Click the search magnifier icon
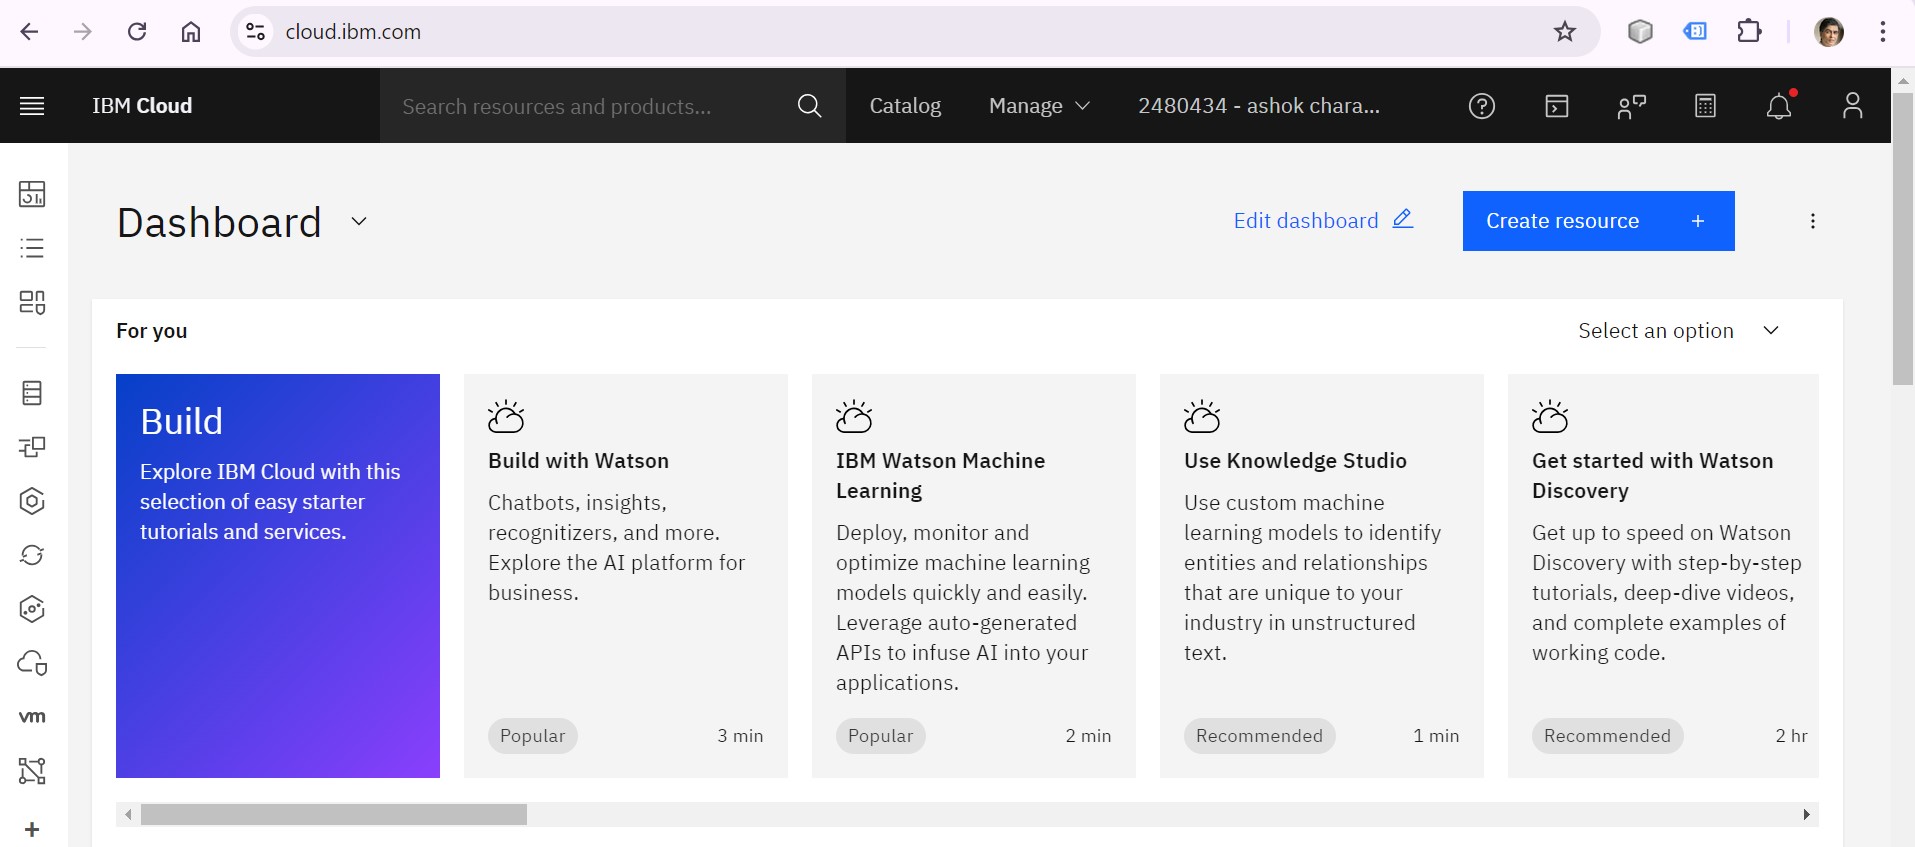This screenshot has height=847, width=1915. coord(809,106)
